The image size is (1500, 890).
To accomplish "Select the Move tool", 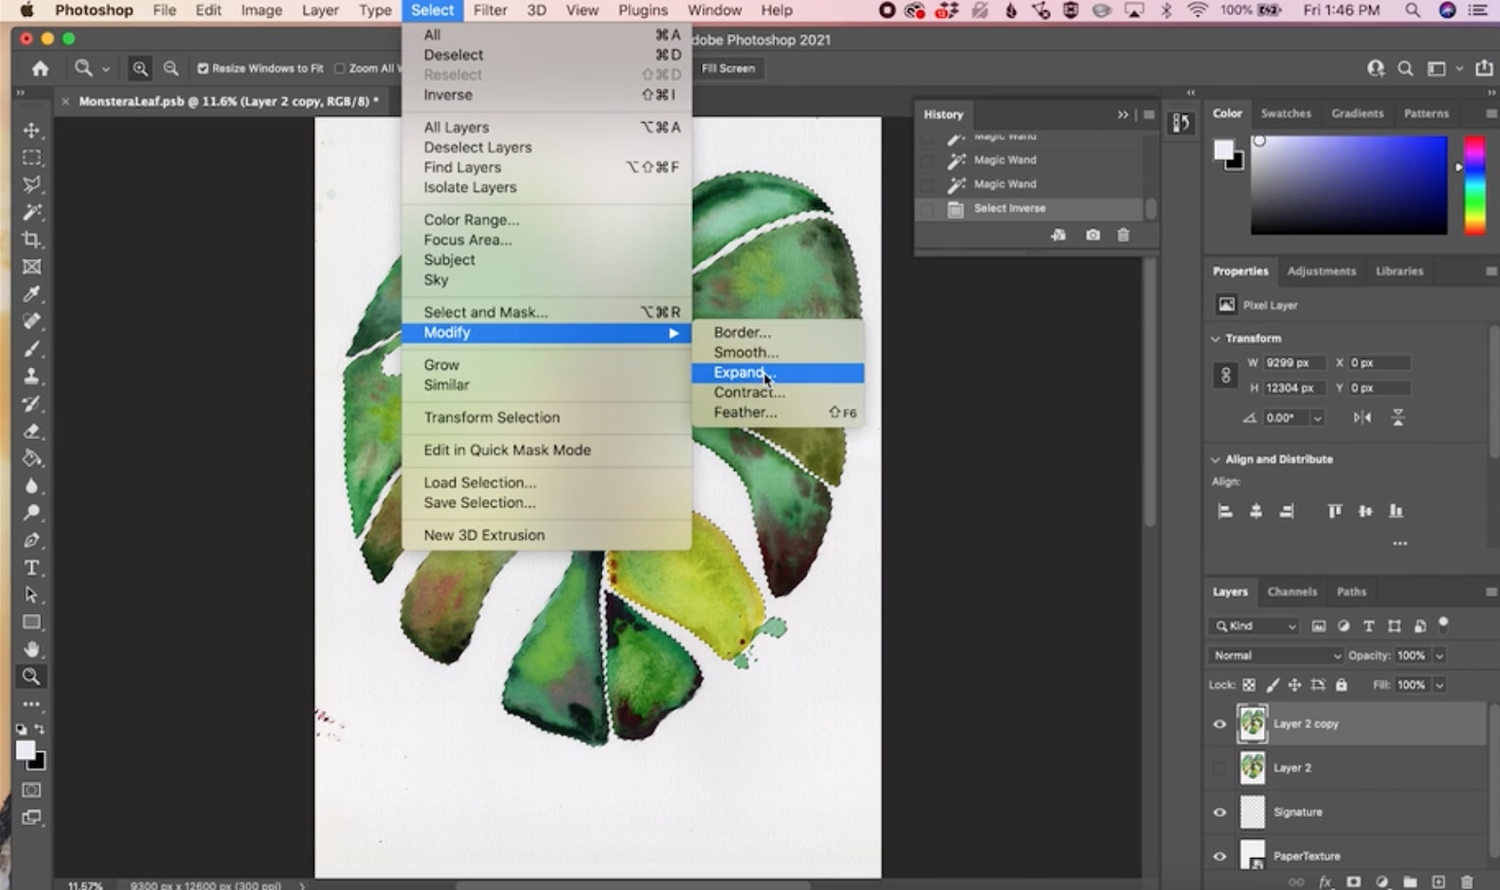I will (31, 129).
